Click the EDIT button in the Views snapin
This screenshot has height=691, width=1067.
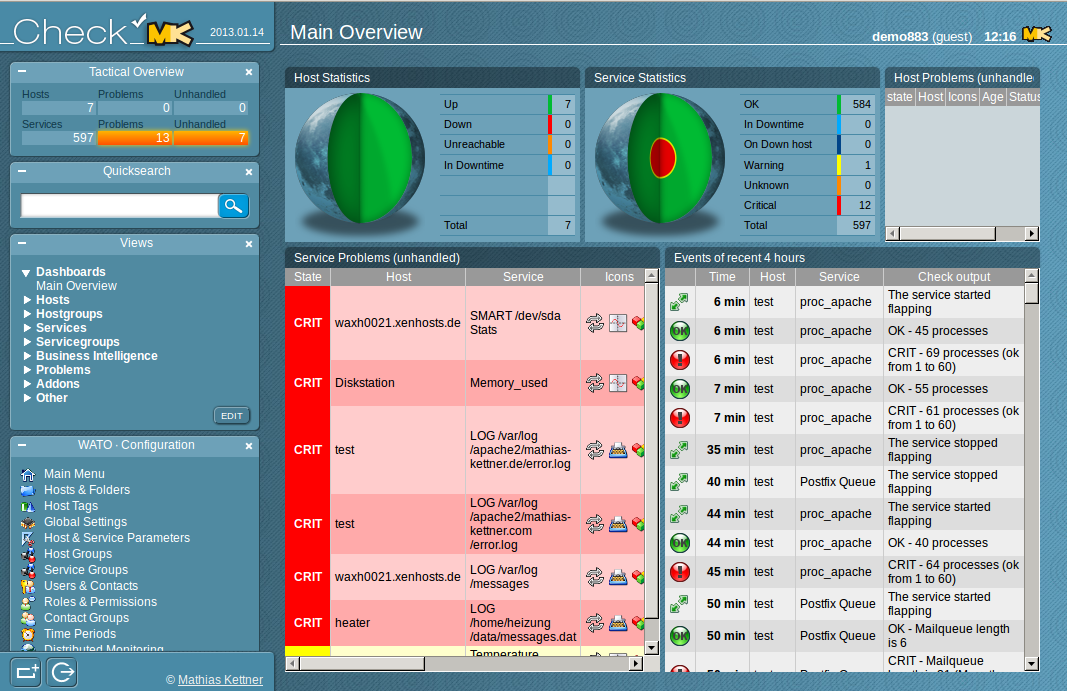click(231, 416)
